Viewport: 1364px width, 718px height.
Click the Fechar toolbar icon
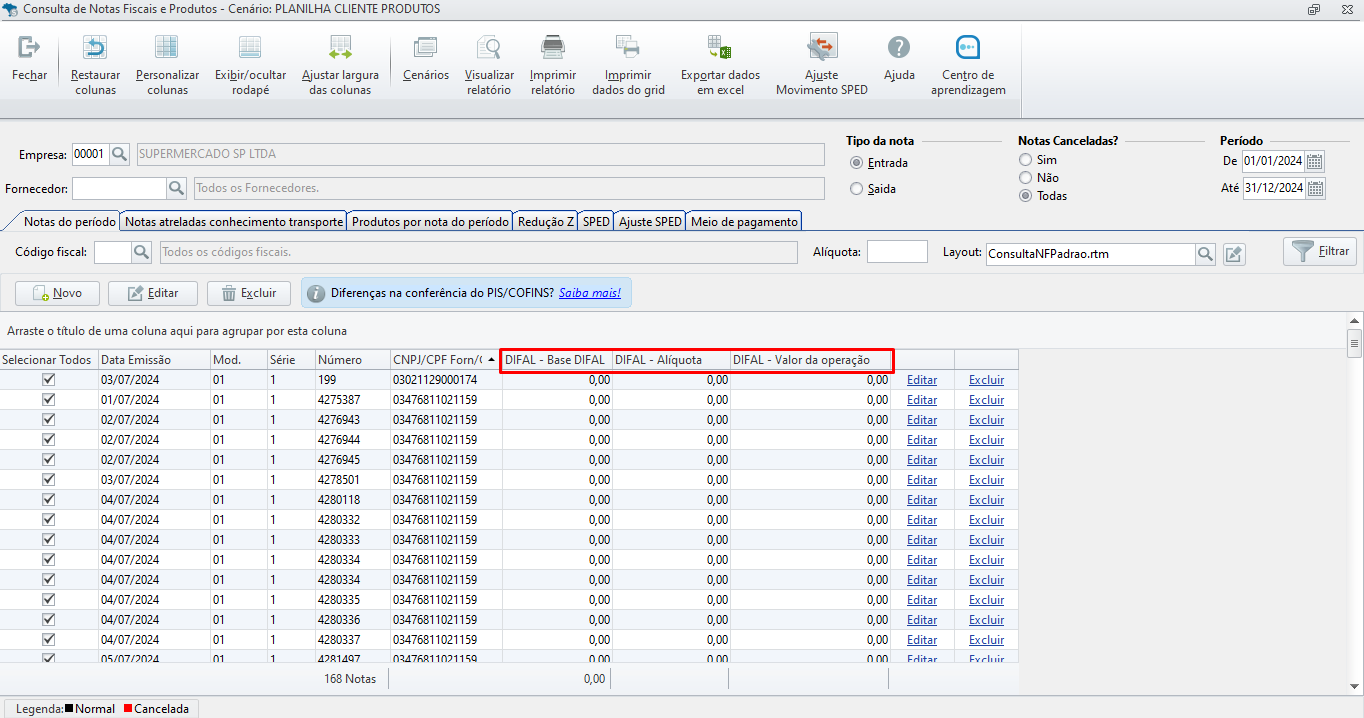point(29,48)
